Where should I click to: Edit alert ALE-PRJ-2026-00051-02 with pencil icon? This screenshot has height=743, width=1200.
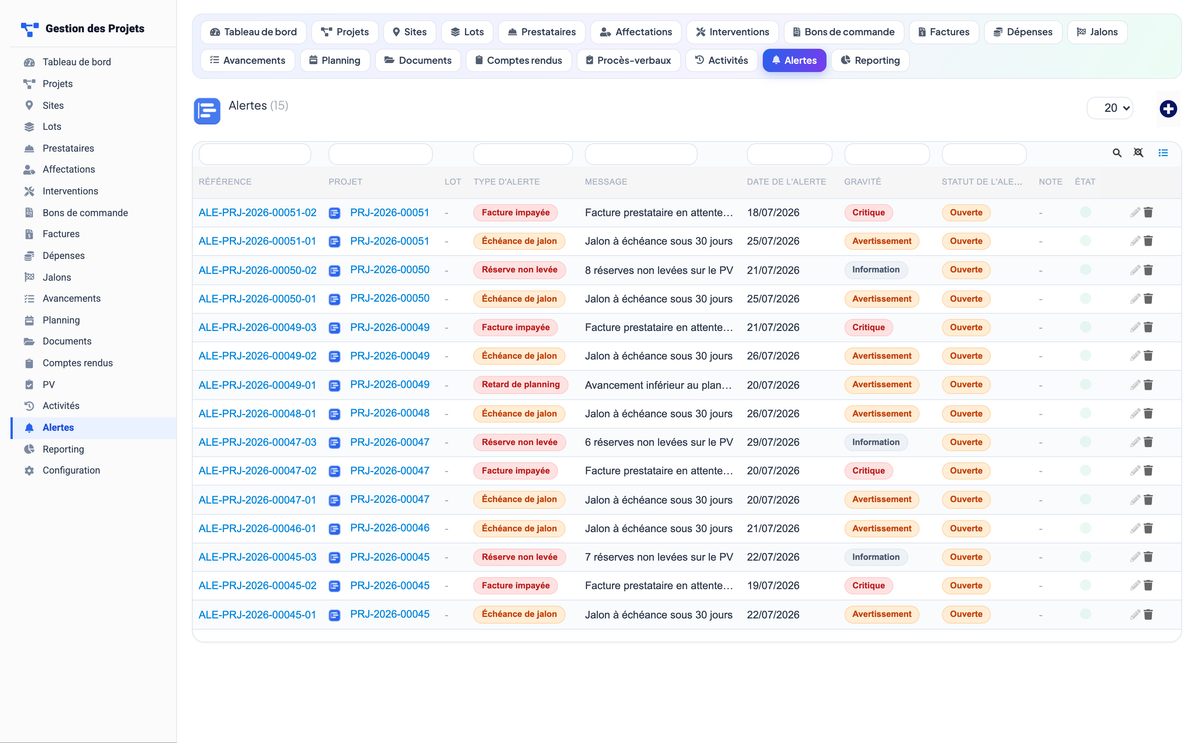[1135, 213]
